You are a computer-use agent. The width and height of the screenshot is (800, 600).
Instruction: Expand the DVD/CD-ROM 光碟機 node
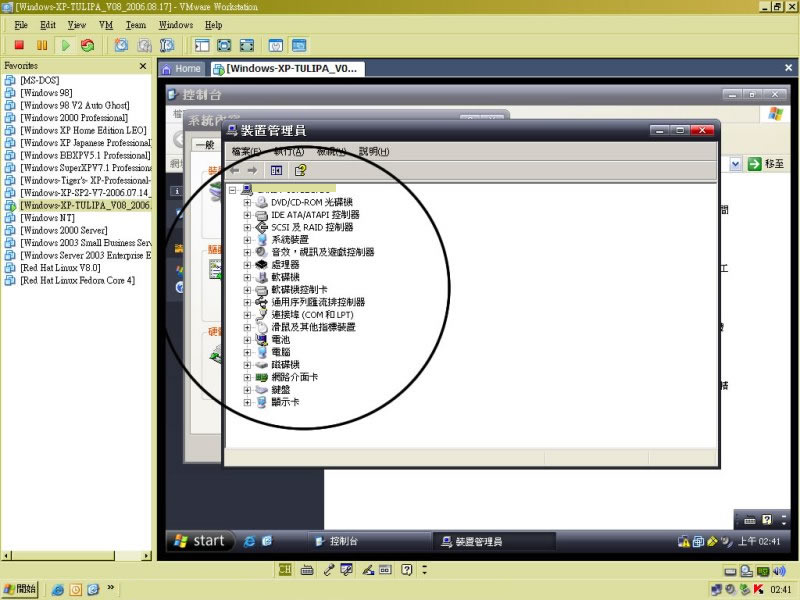247,203
